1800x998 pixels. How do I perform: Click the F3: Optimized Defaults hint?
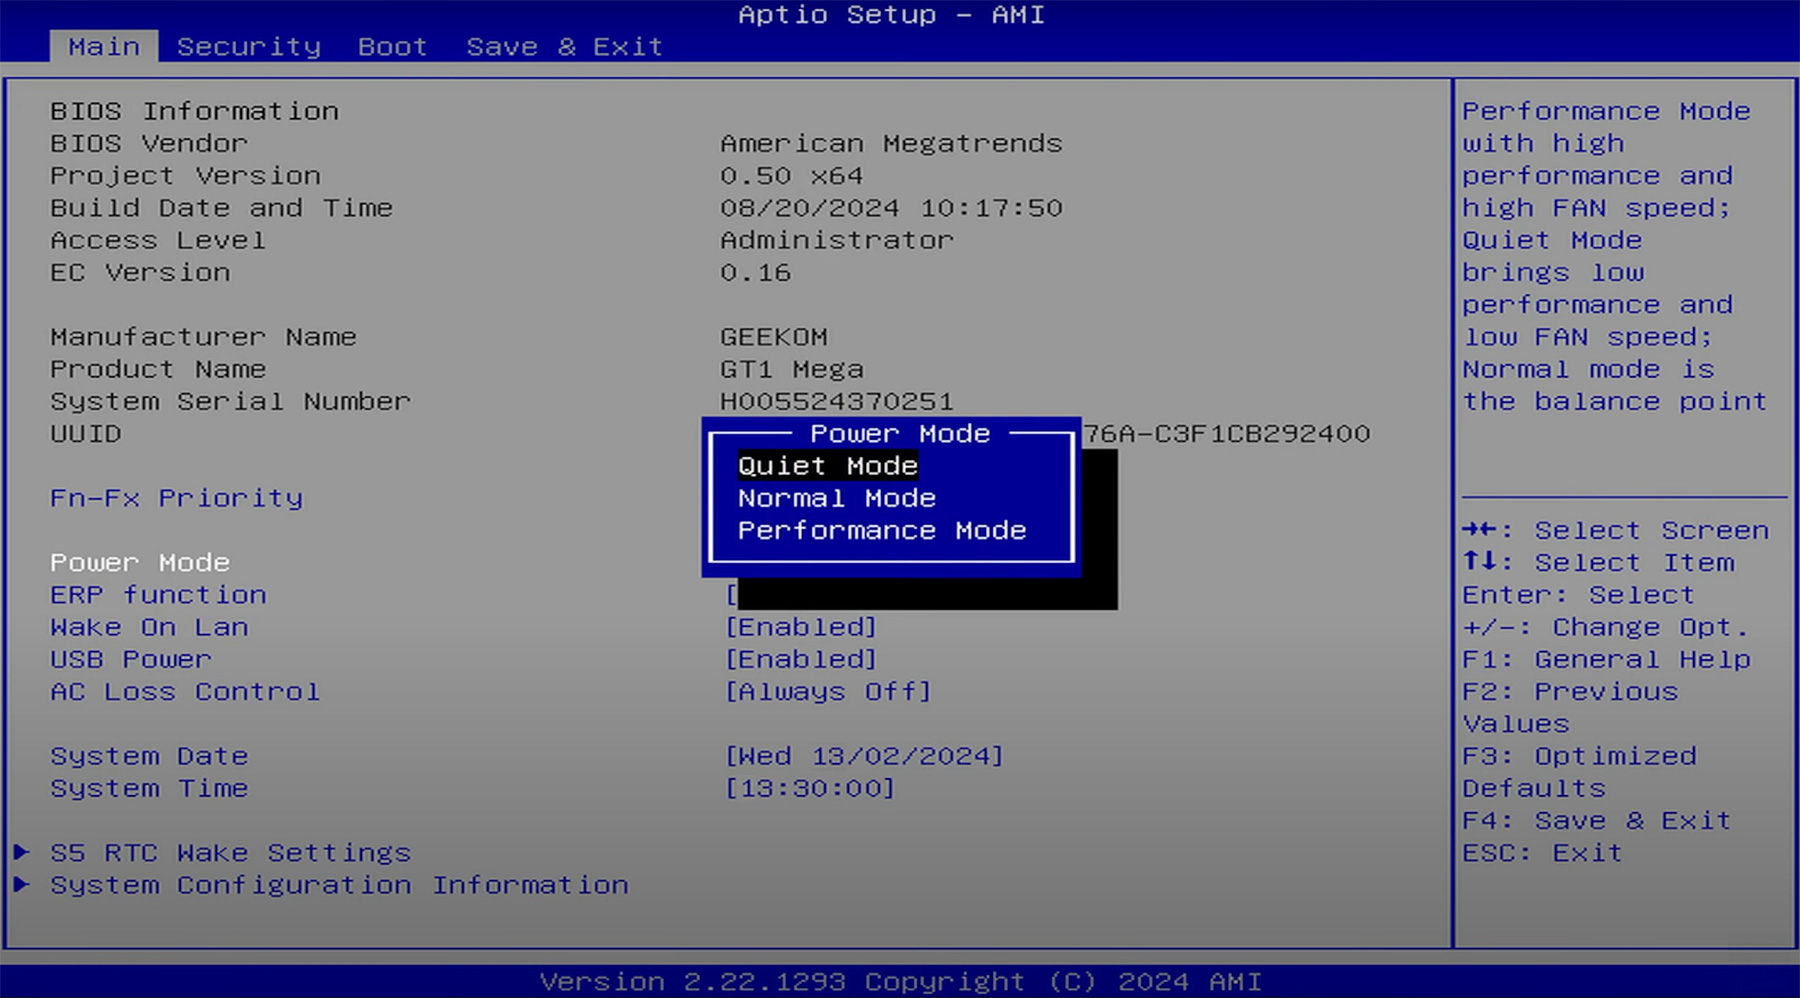[x=1580, y=772]
